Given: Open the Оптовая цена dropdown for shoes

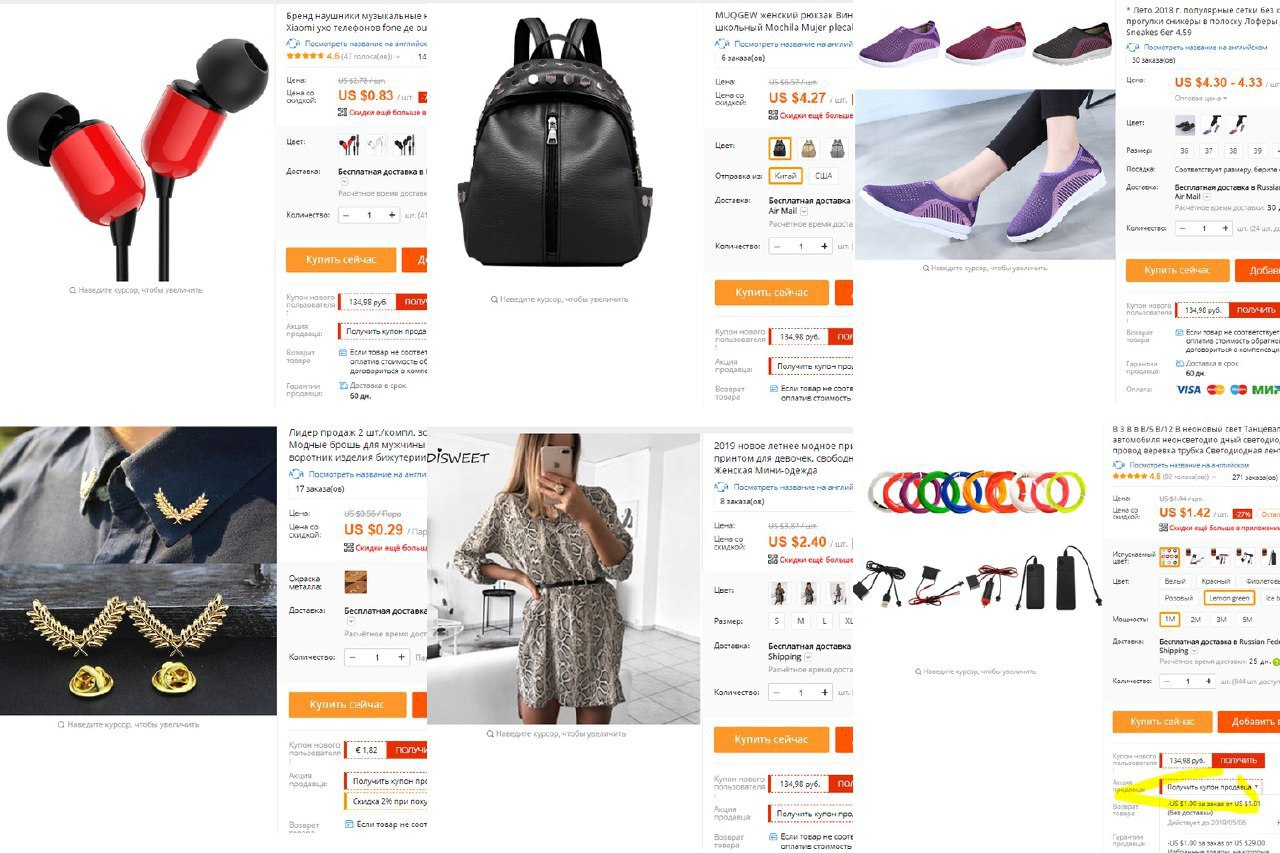Looking at the screenshot, I should coord(1198,98).
